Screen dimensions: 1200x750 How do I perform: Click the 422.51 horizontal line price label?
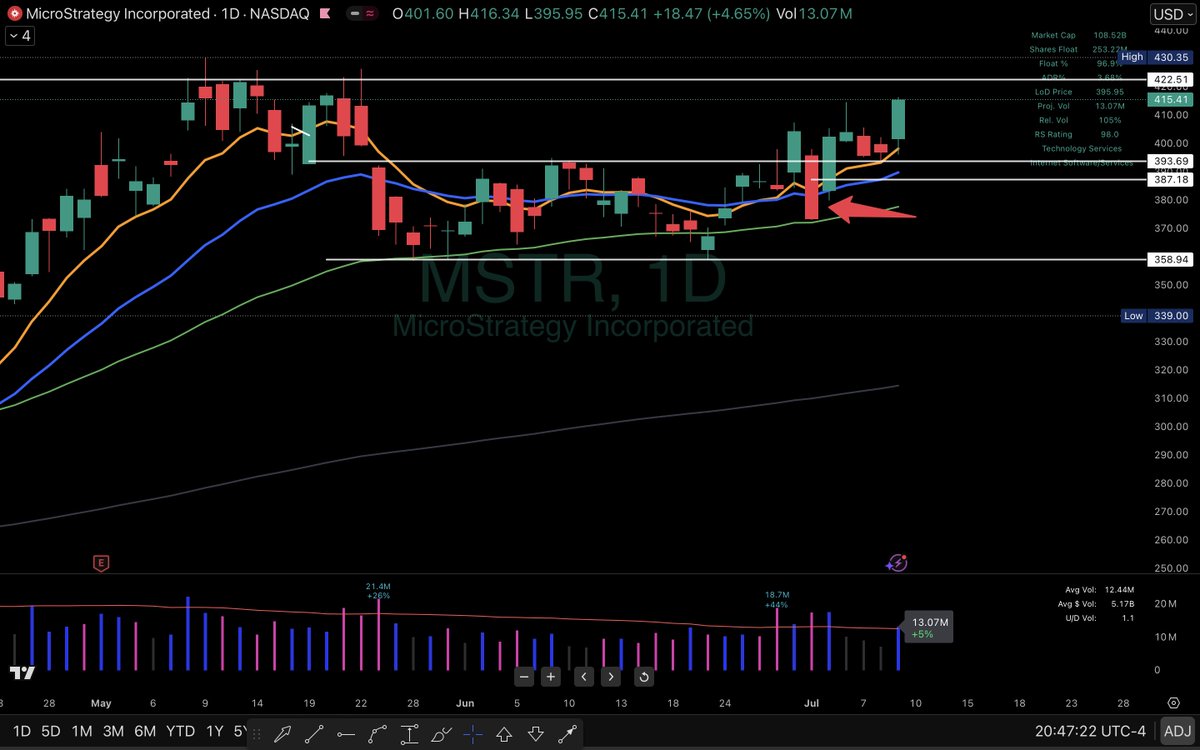pyautogui.click(x=1169, y=80)
